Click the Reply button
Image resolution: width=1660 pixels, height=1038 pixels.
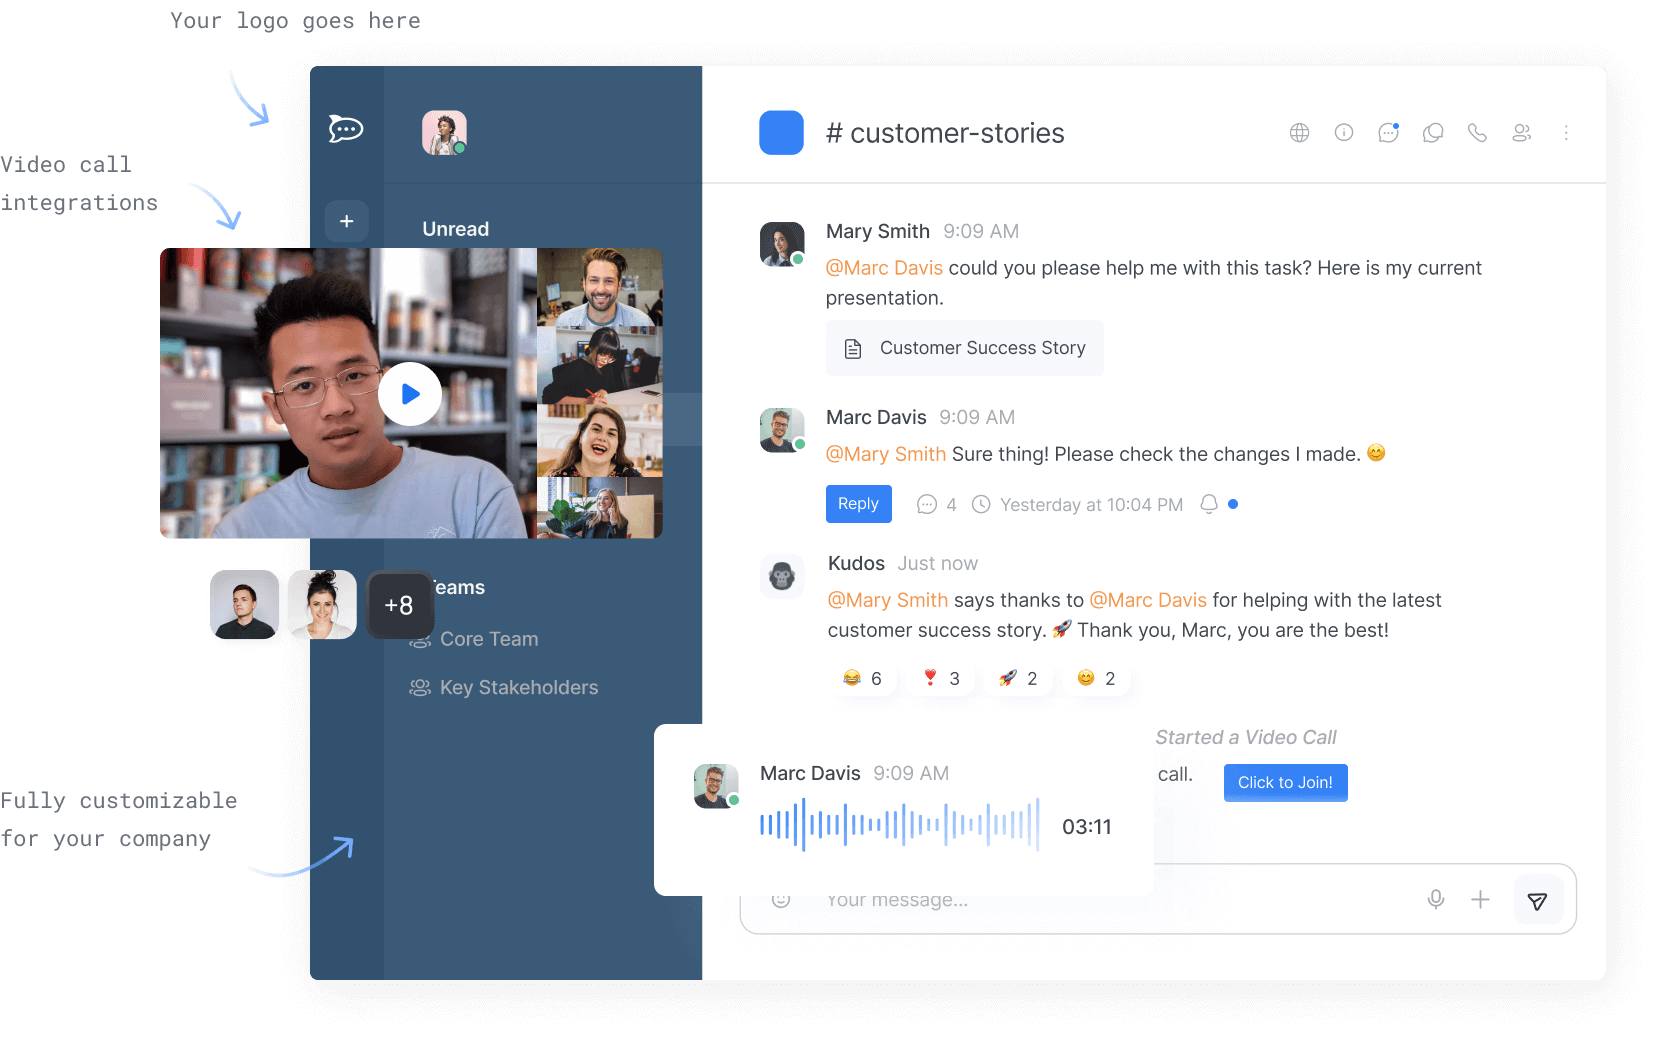click(858, 504)
